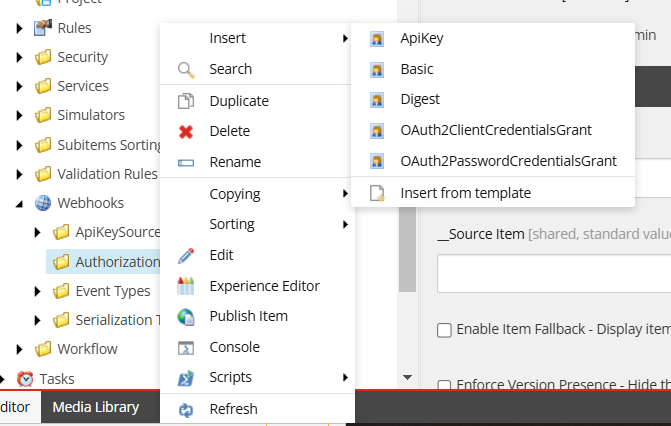Click the Security folder icon
Image resolution: width=671 pixels, height=426 pixels.
click(x=43, y=57)
